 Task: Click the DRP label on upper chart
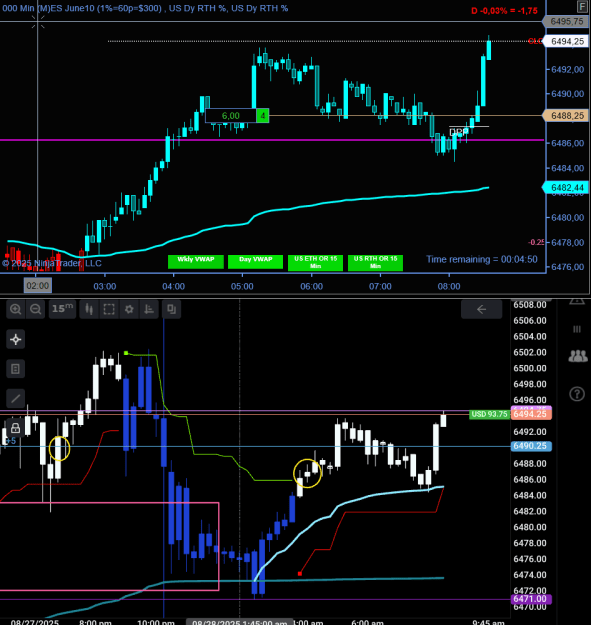[x=458, y=132]
